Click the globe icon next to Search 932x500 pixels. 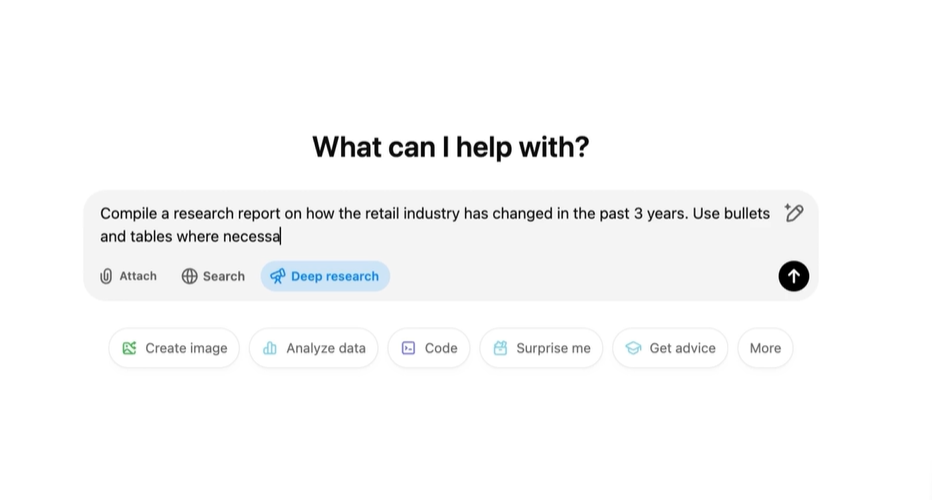pos(189,276)
